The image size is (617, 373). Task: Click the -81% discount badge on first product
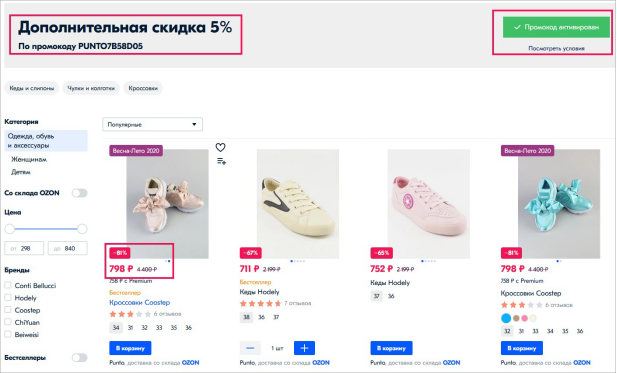[120, 253]
